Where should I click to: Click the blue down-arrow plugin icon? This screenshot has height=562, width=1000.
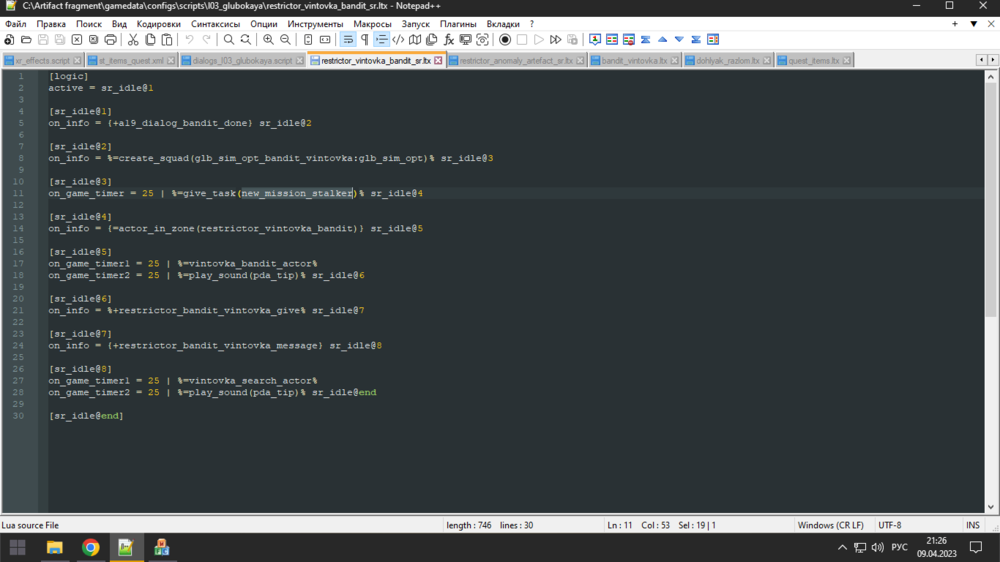[679, 40]
